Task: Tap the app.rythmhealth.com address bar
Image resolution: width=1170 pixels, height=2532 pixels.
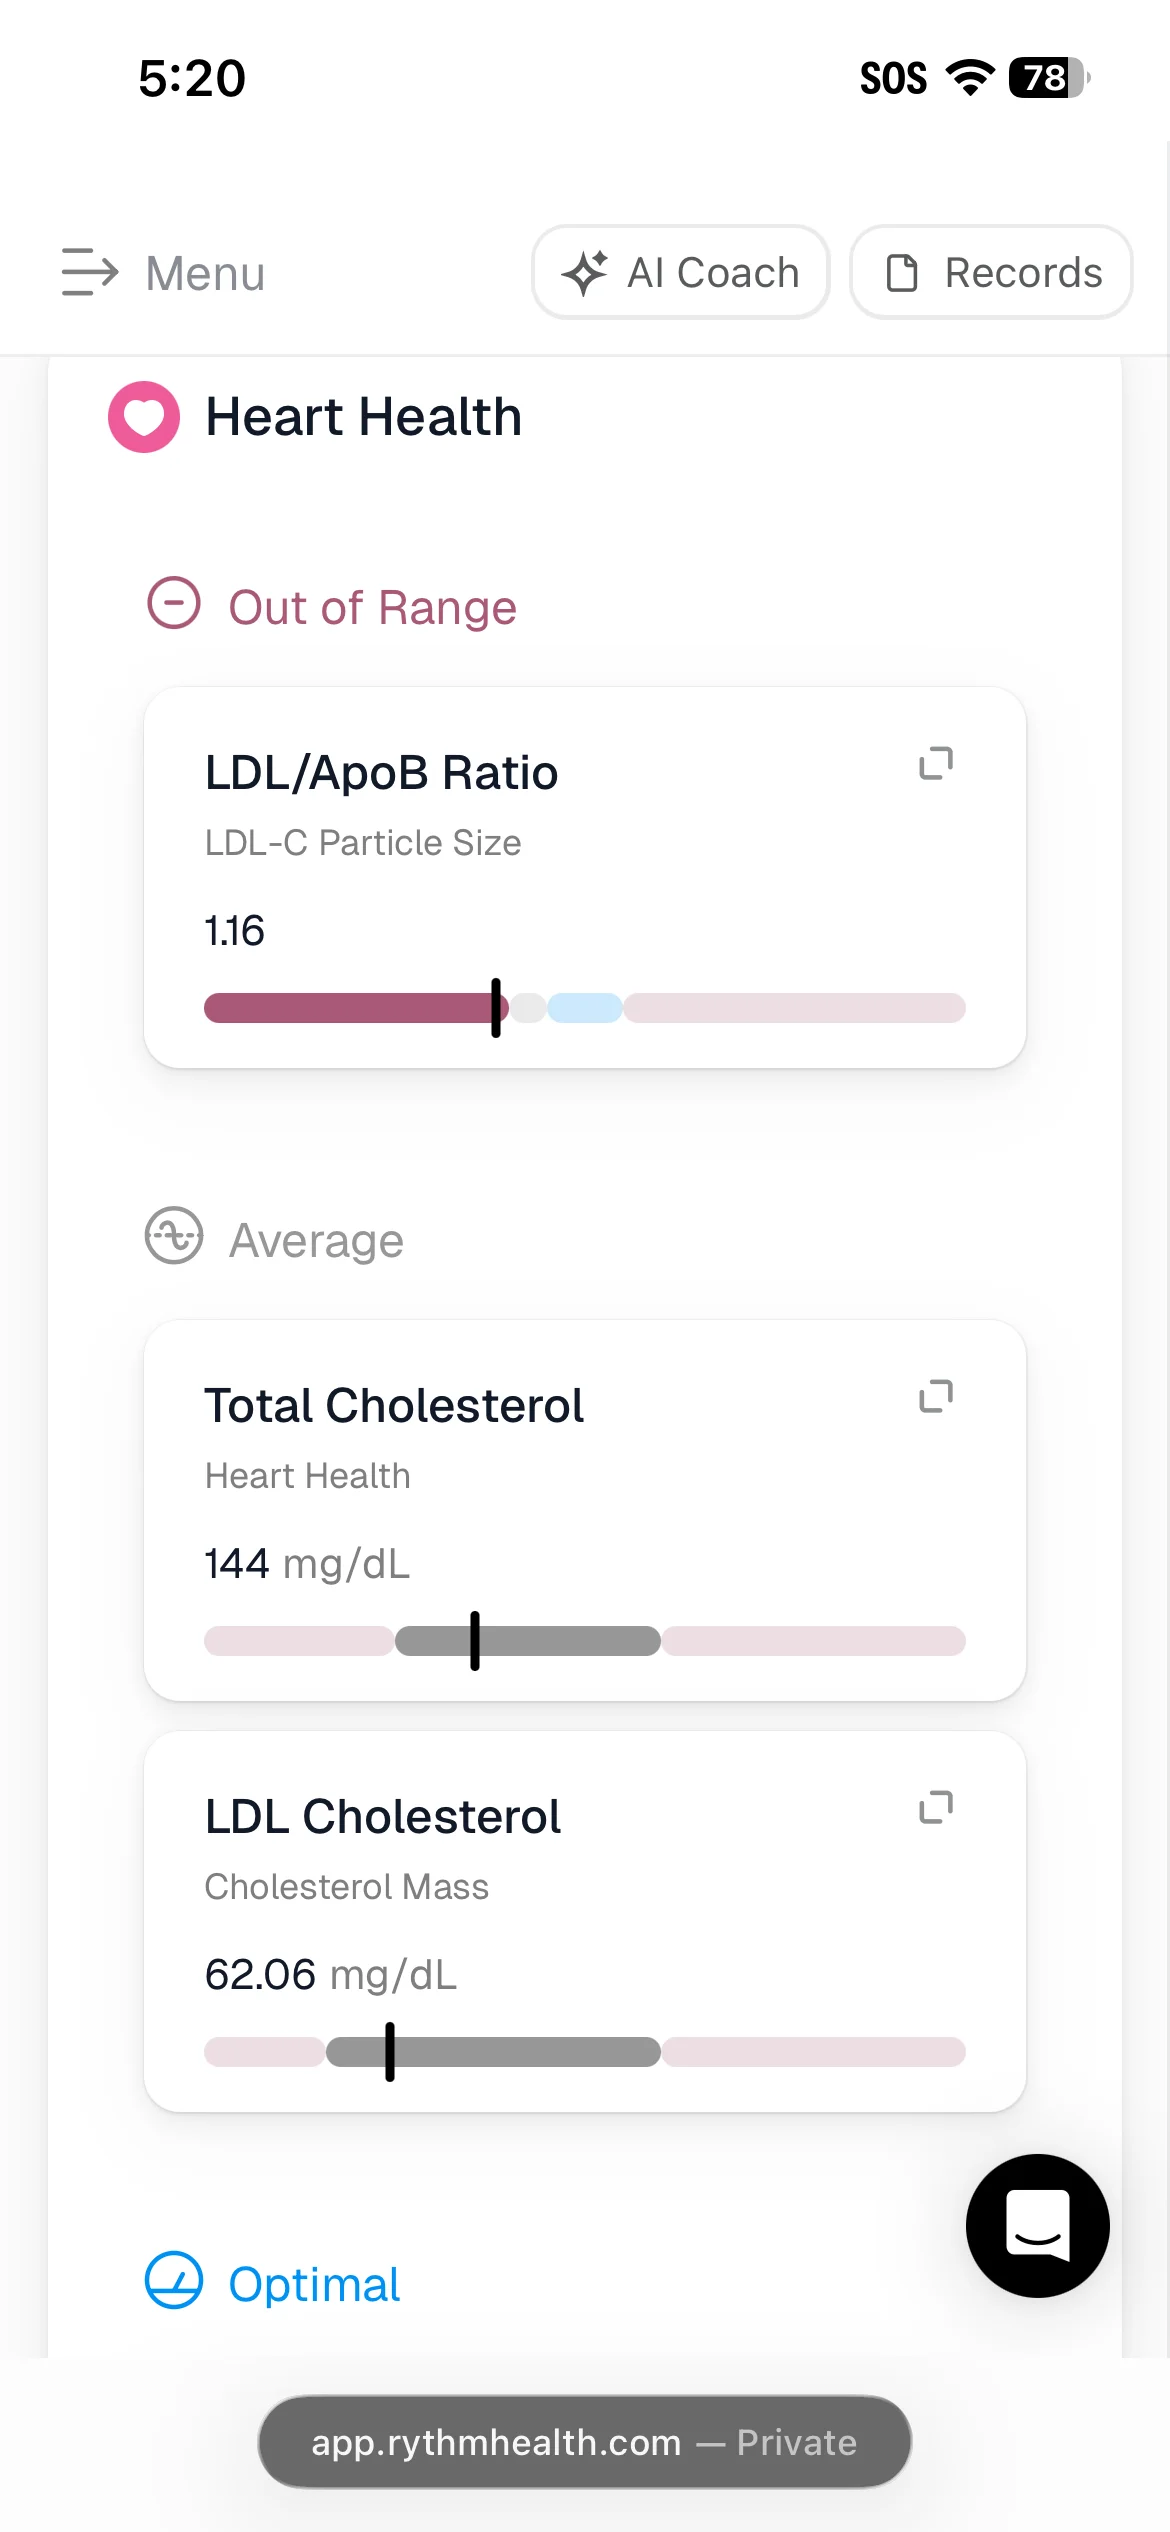Action: 585,2442
